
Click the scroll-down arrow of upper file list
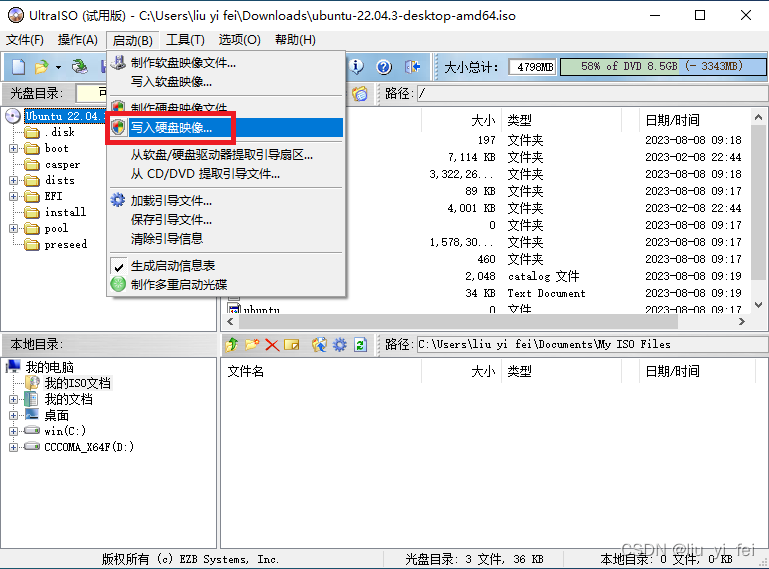click(x=758, y=305)
